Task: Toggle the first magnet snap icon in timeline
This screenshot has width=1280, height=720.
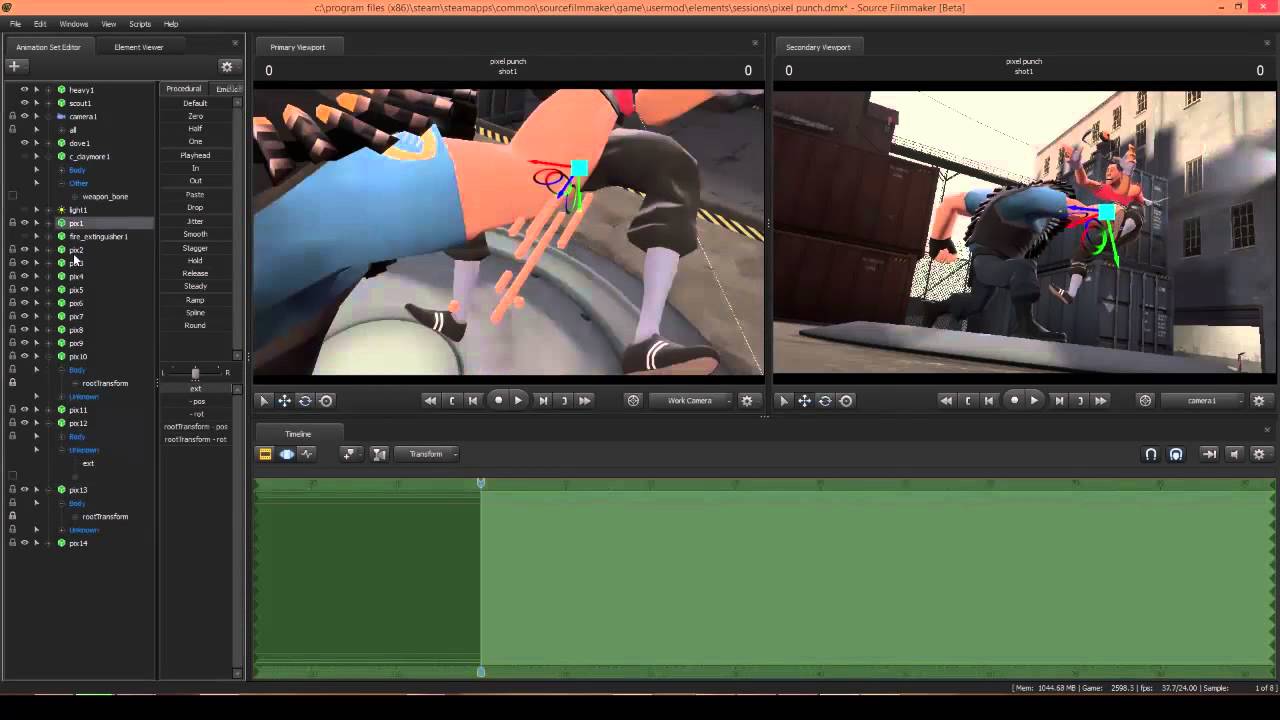Action: [x=1151, y=454]
